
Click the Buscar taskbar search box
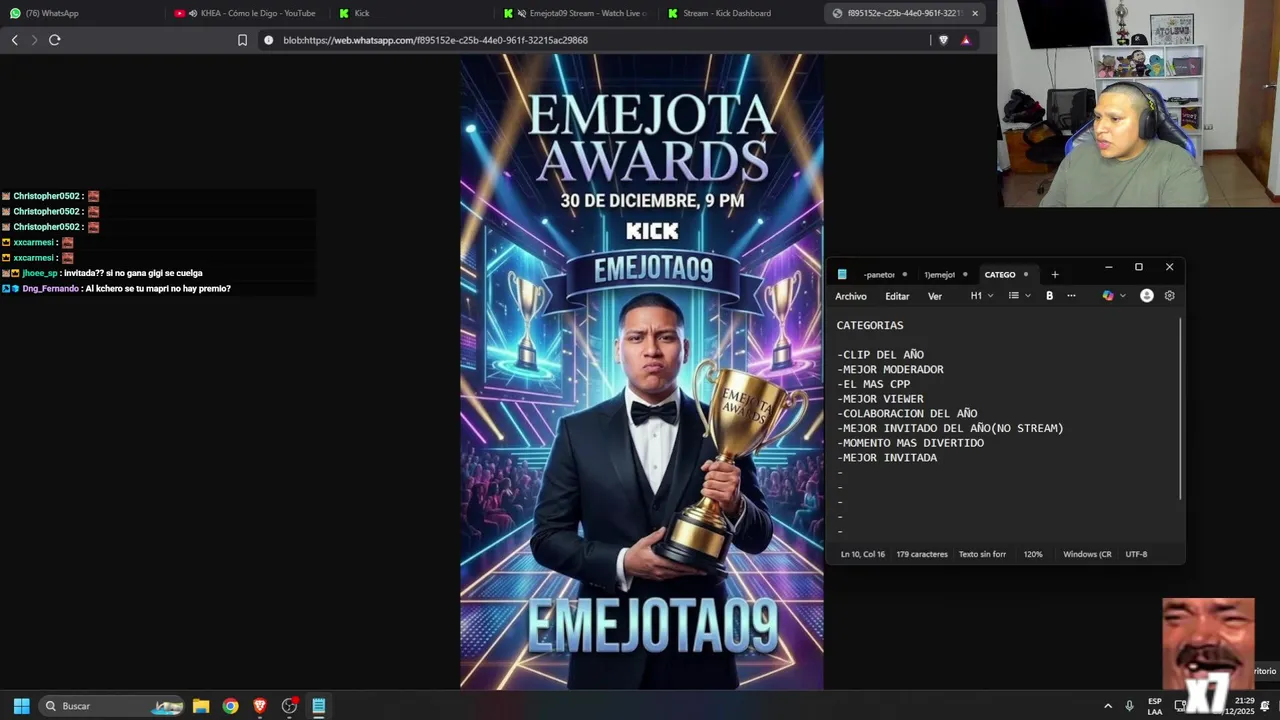pos(112,706)
